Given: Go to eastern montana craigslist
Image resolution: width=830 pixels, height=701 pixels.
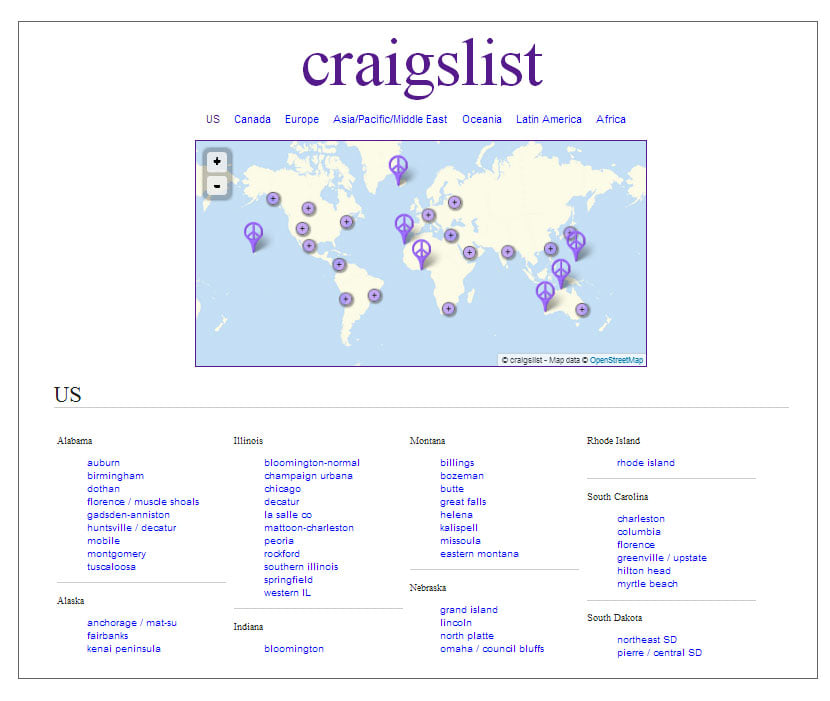Looking at the screenshot, I should [x=479, y=554].
